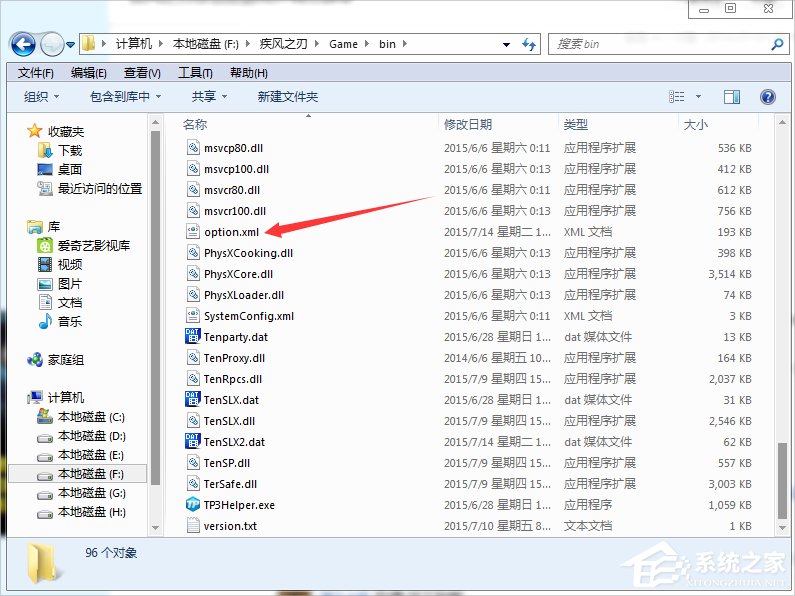The width and height of the screenshot is (795, 596).
Task: Click 疾风之刃 in the breadcrumb
Action: coord(283,44)
